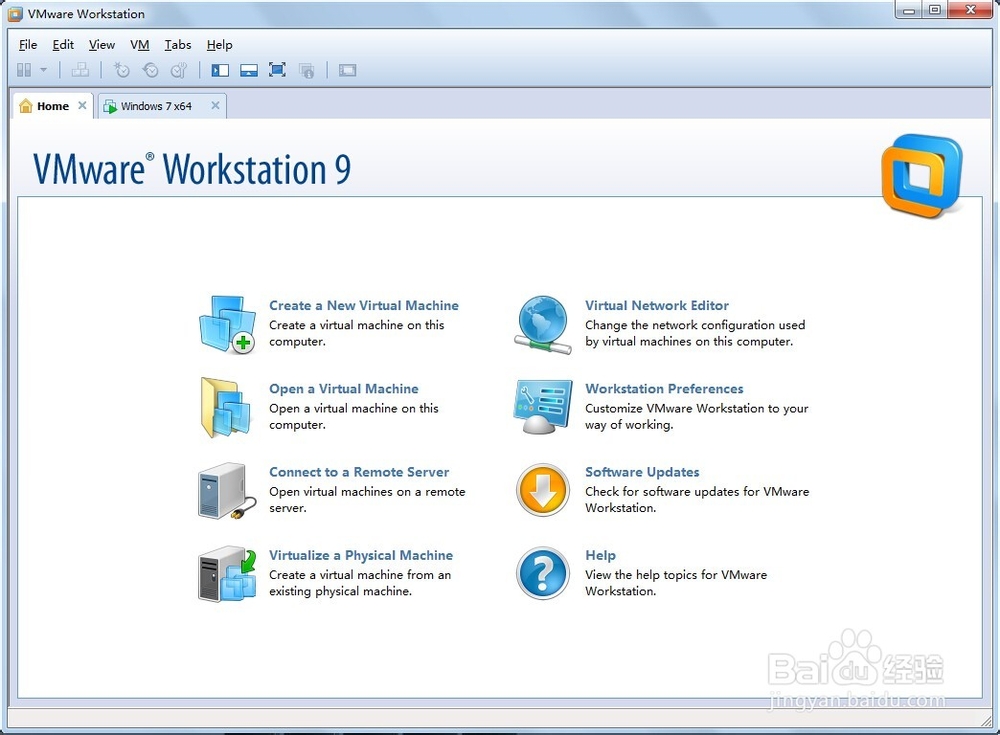Click the VMware Workstation title bar icon
The height and width of the screenshot is (735, 1000).
tap(15, 14)
